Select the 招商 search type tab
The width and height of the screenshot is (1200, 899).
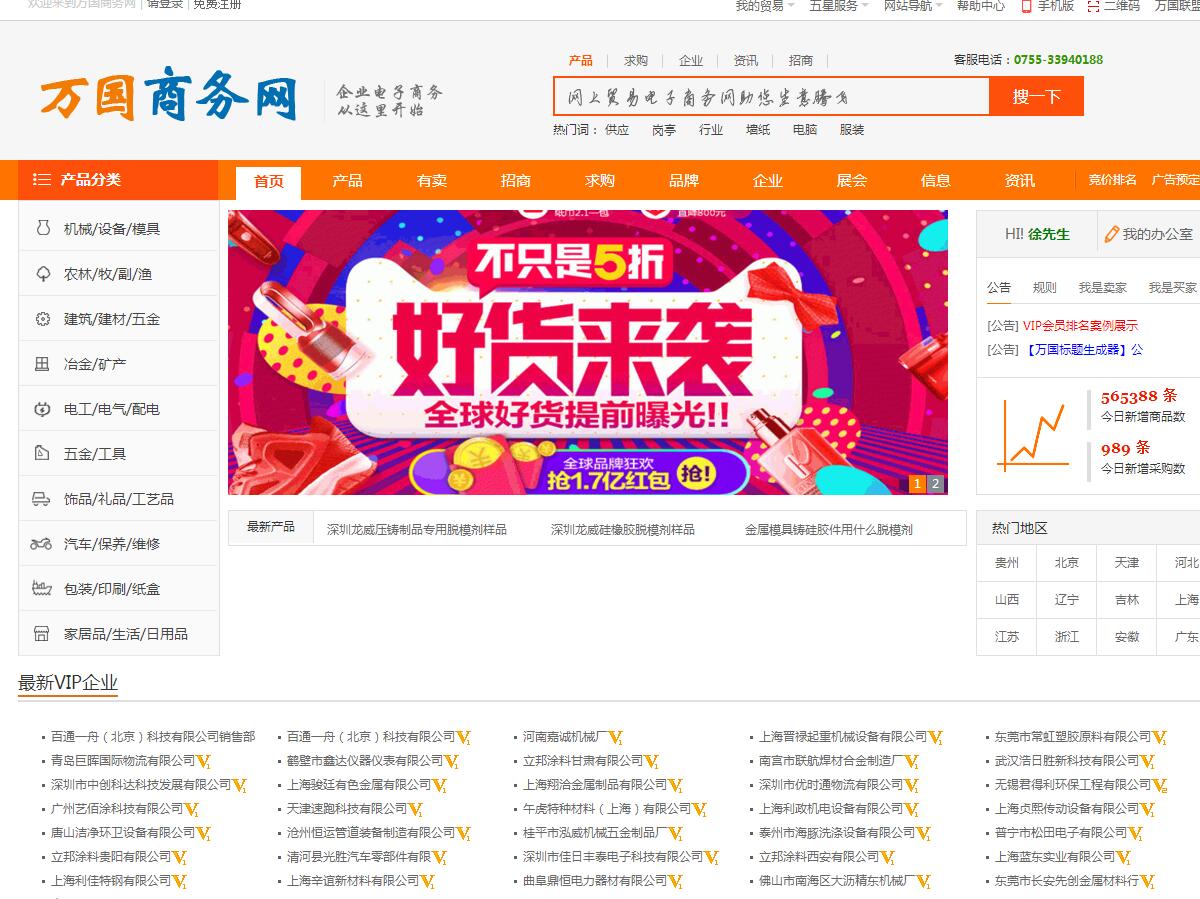coord(801,60)
